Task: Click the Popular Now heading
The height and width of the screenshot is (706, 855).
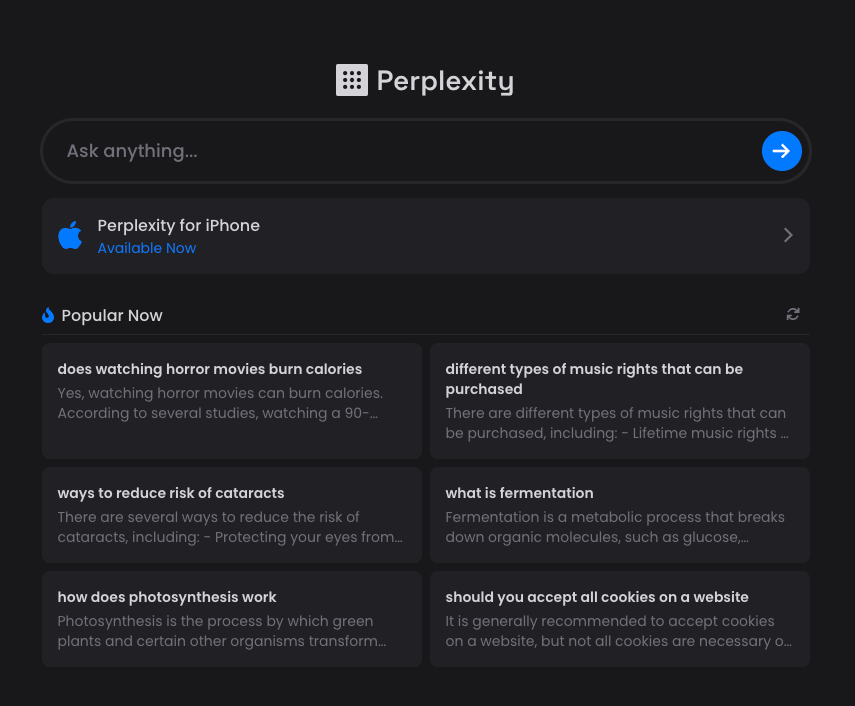Action: 112,315
